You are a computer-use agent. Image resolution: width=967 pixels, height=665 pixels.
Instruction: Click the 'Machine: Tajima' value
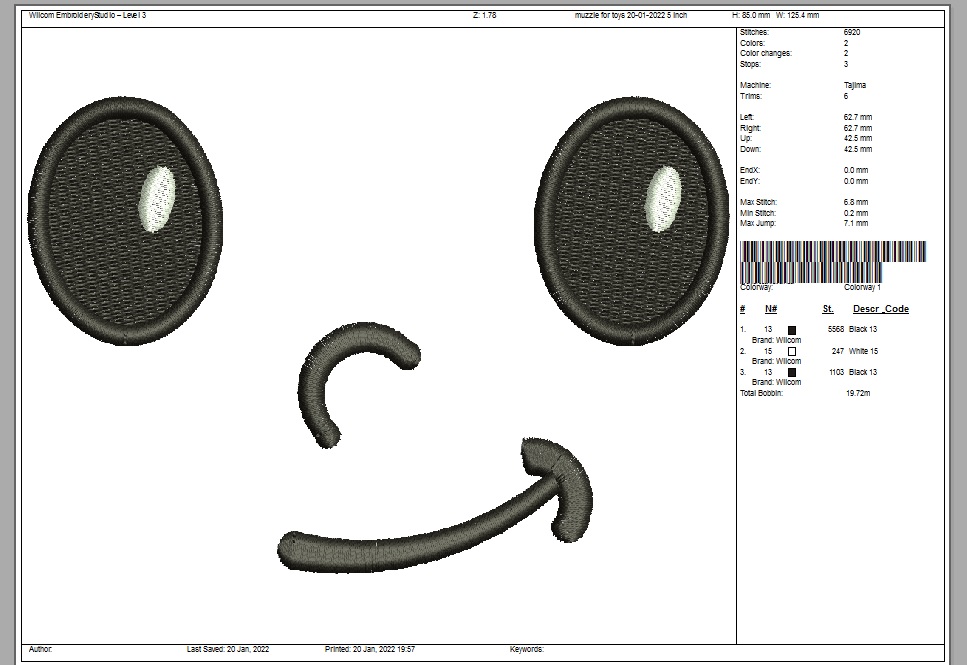[855, 86]
